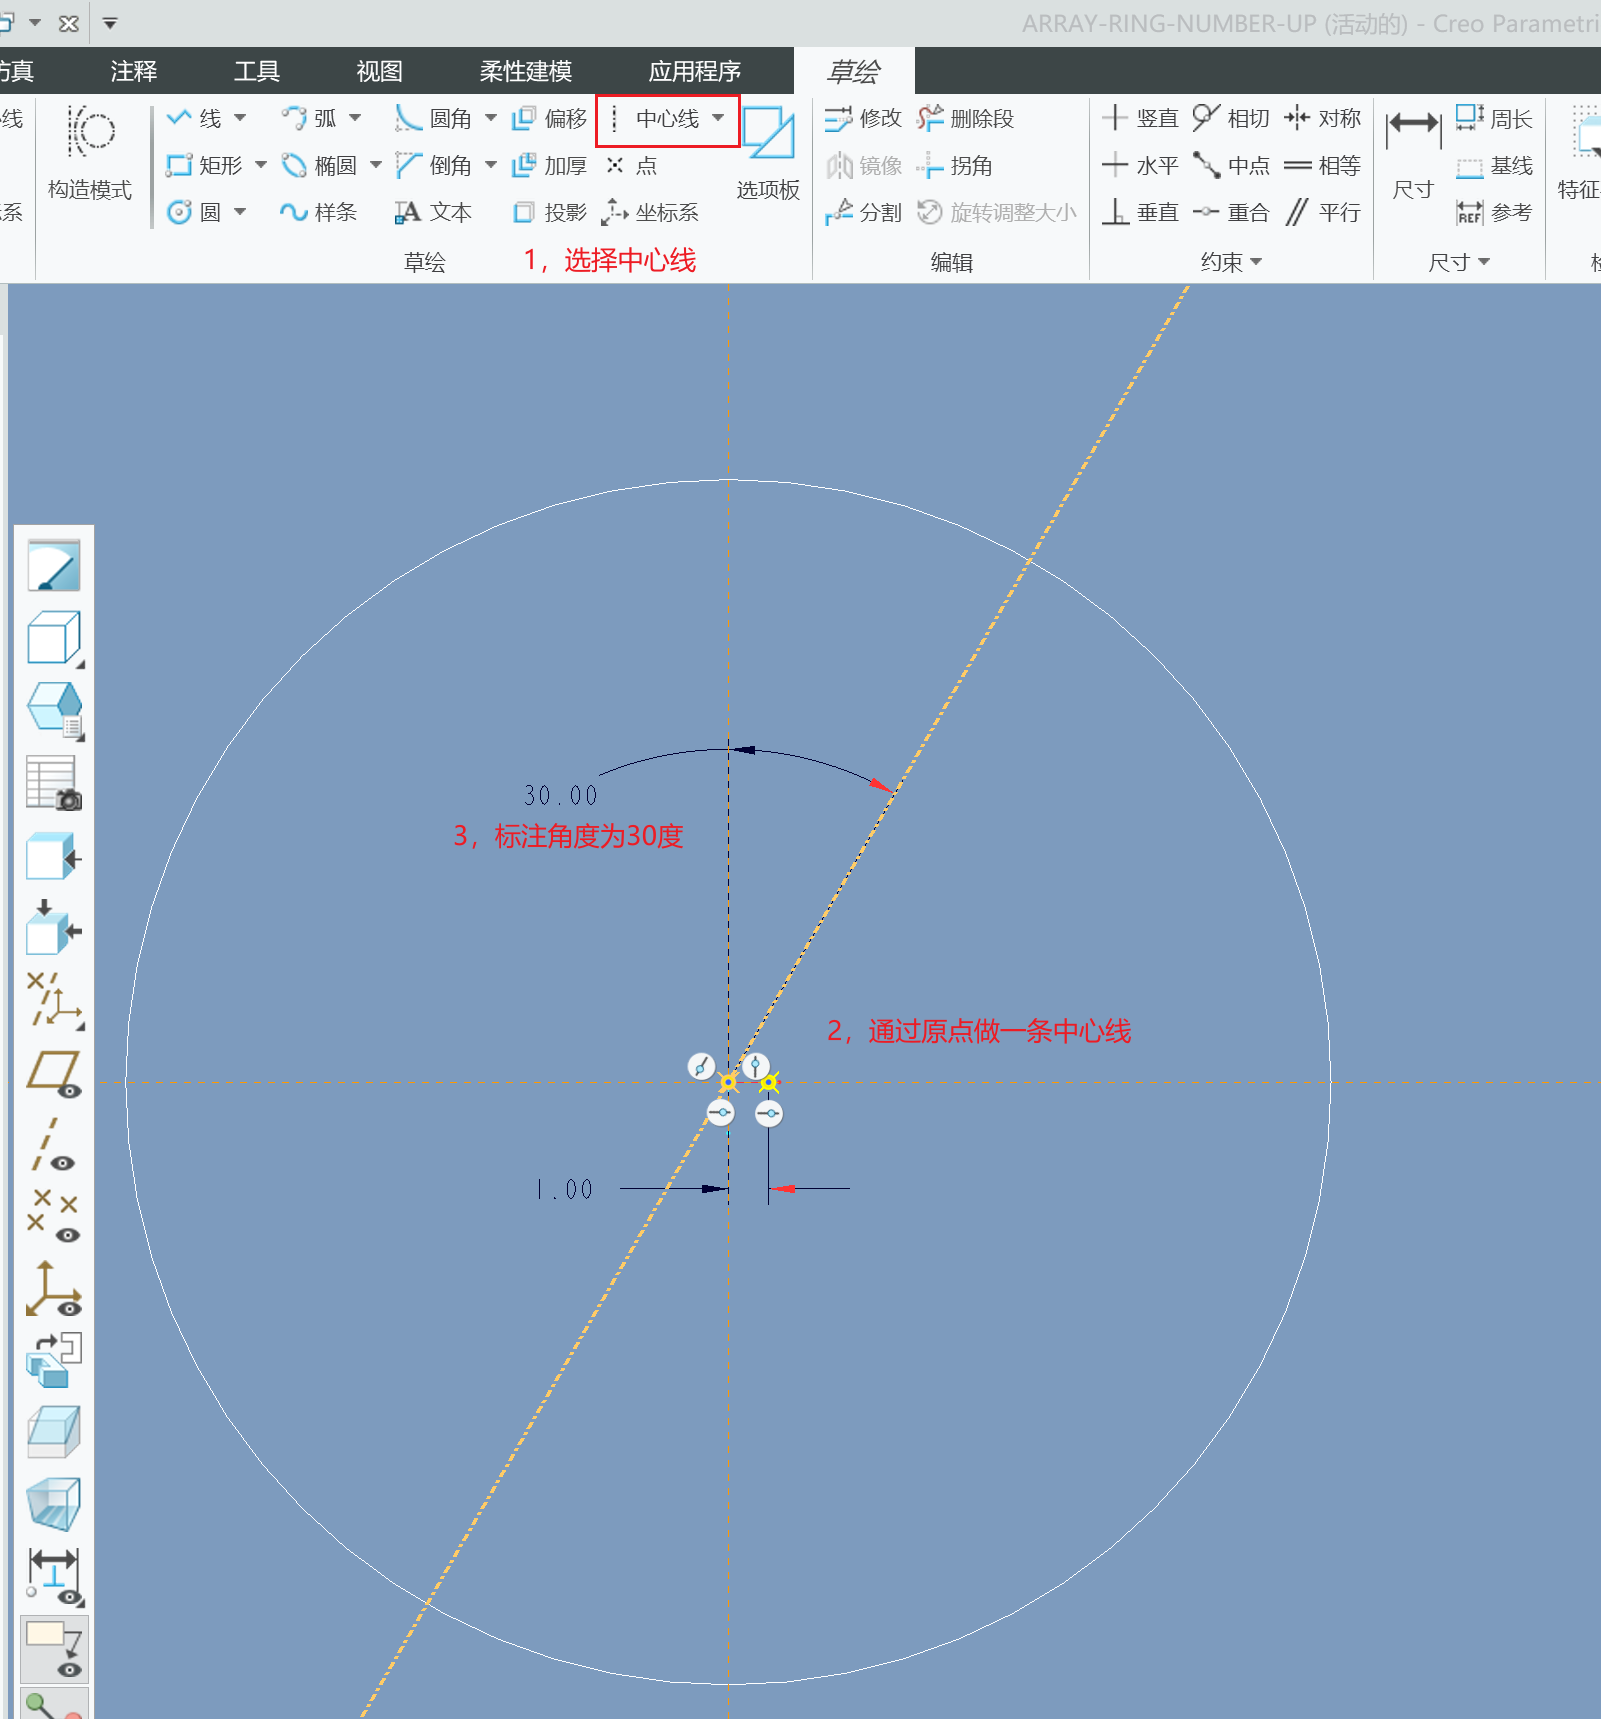
Task: Click the 参考 (Reference) dimension tool
Action: click(x=1494, y=212)
